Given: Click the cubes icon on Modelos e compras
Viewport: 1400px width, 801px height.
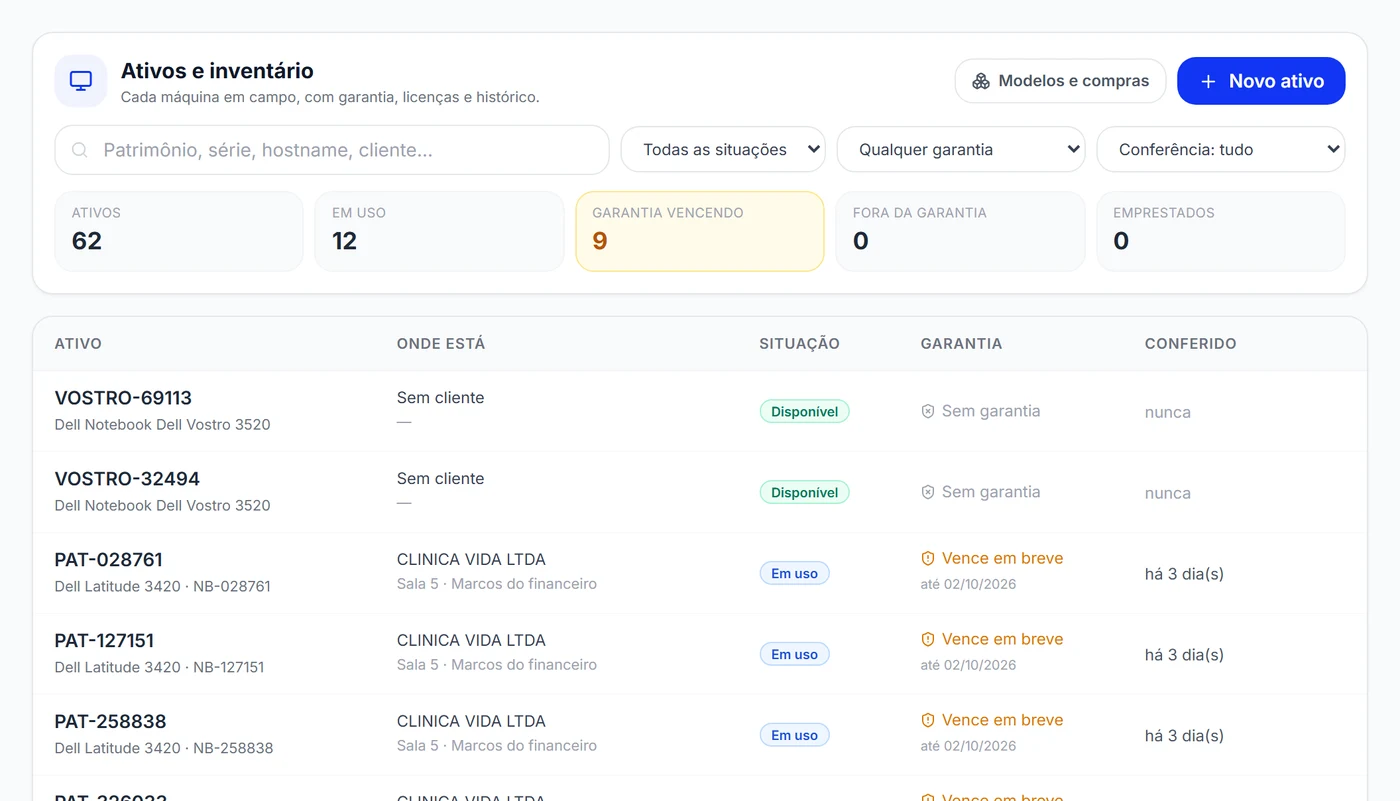Looking at the screenshot, I should pos(981,81).
